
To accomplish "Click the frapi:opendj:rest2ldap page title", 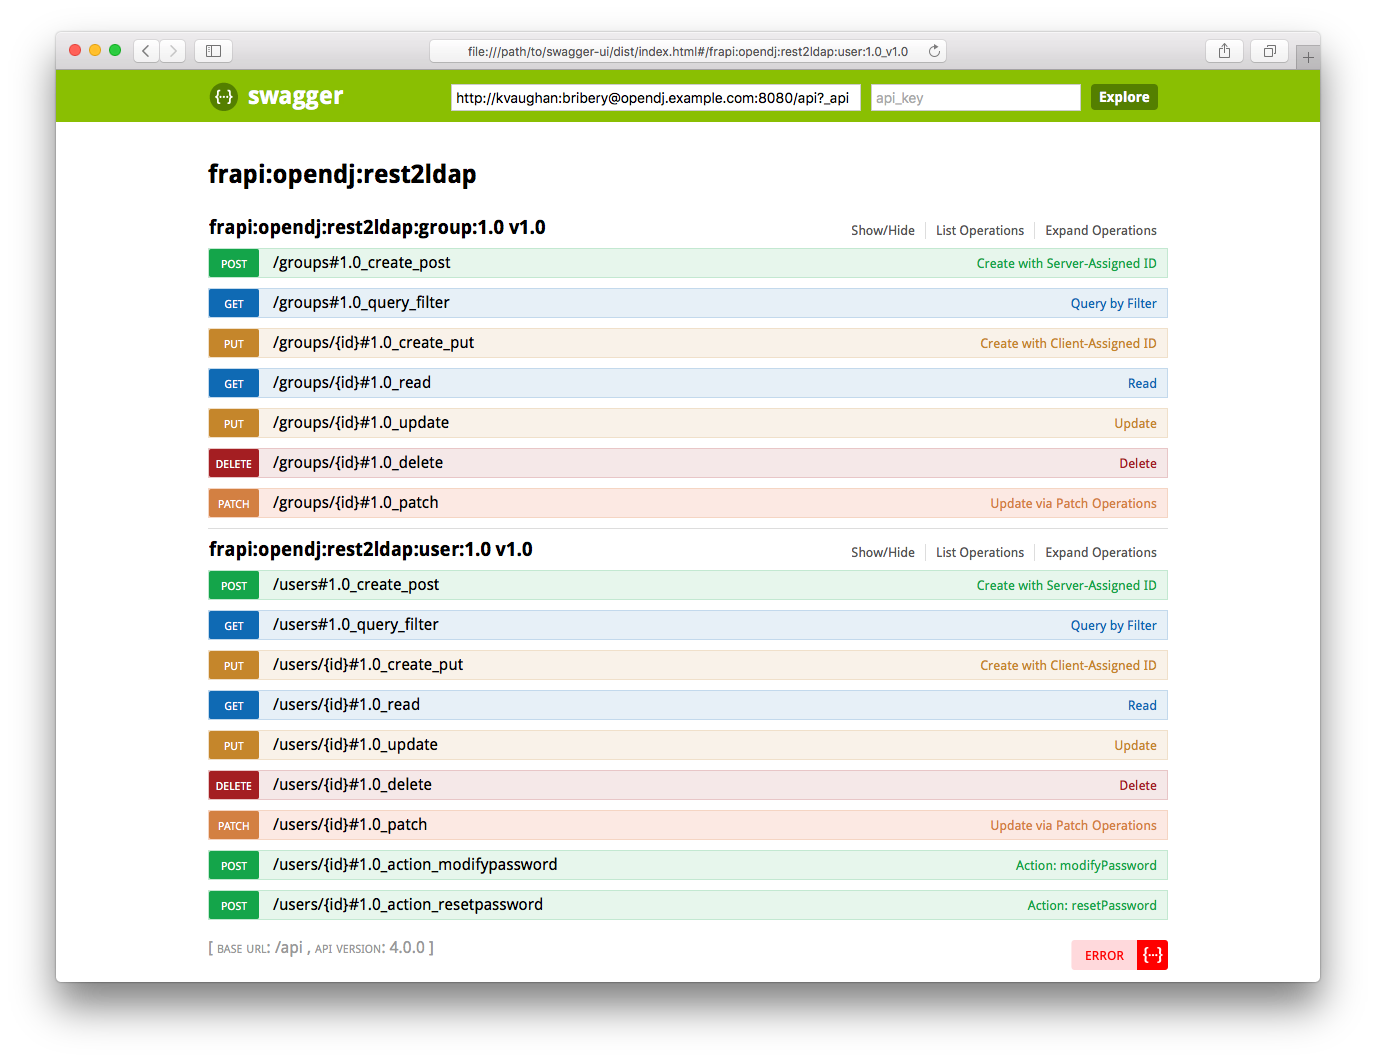I will click(x=342, y=175).
